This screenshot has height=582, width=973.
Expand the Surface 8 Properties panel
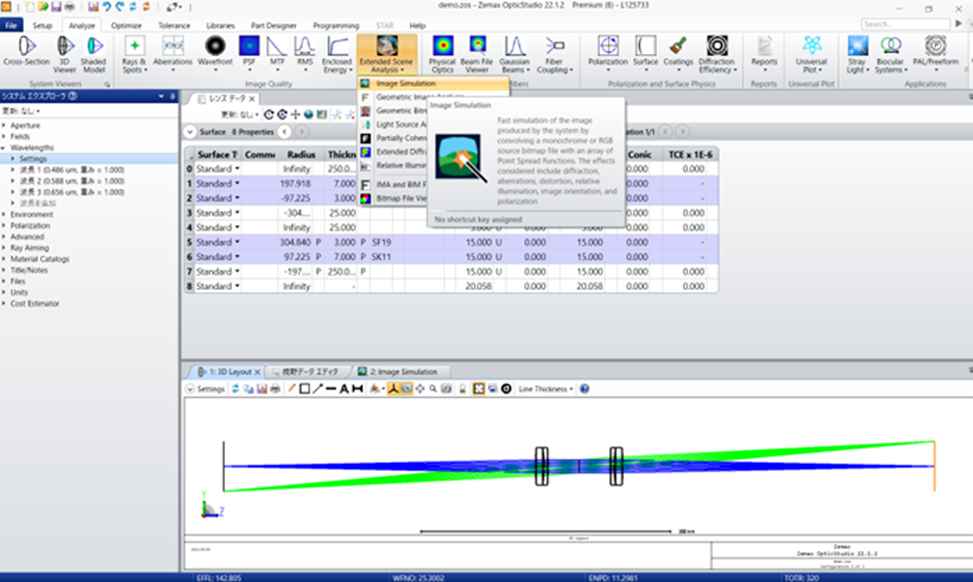tap(191, 132)
